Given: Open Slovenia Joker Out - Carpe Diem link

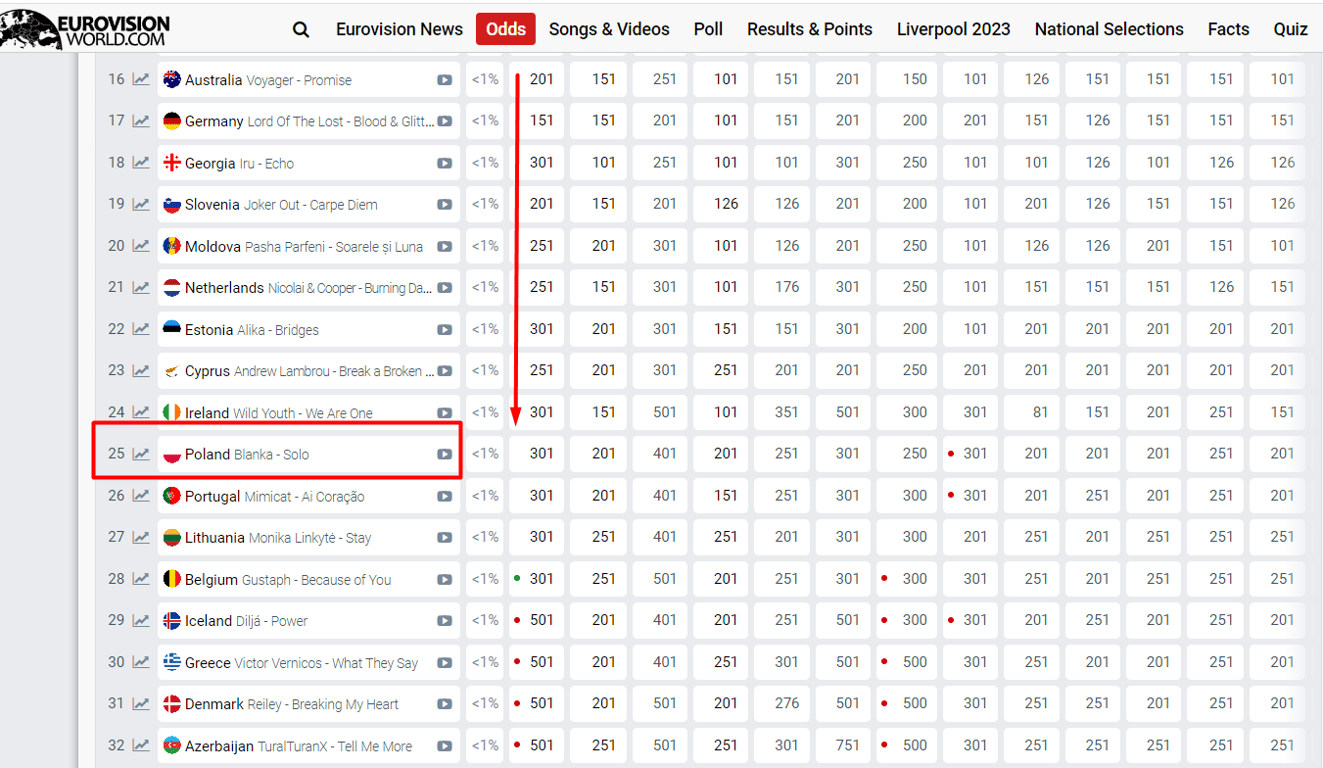Looking at the screenshot, I should point(281,204).
